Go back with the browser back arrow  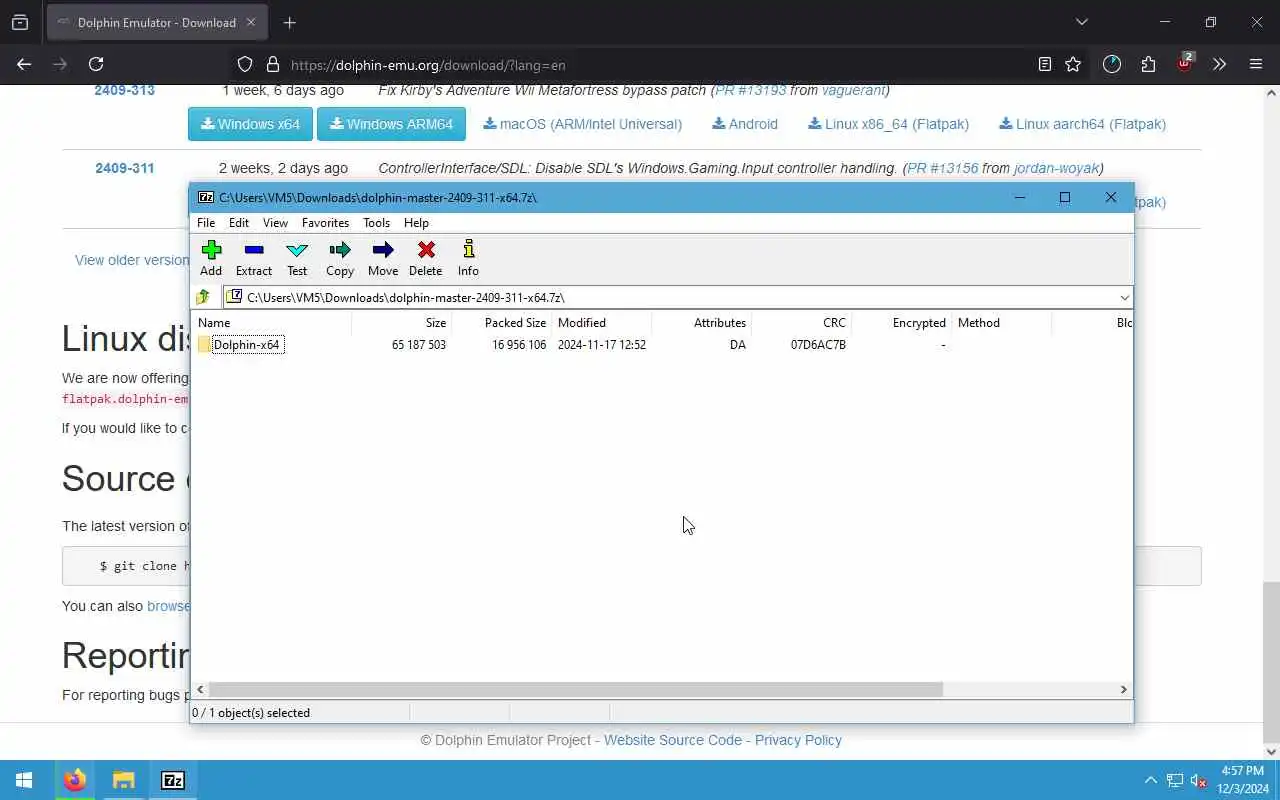[24, 64]
